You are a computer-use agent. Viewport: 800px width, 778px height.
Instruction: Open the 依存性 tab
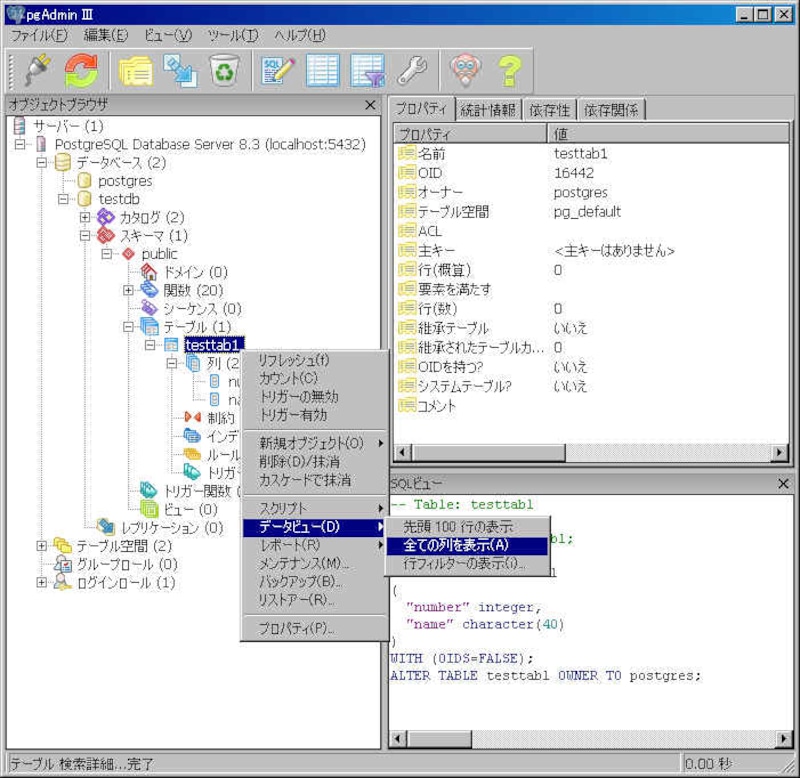point(549,110)
